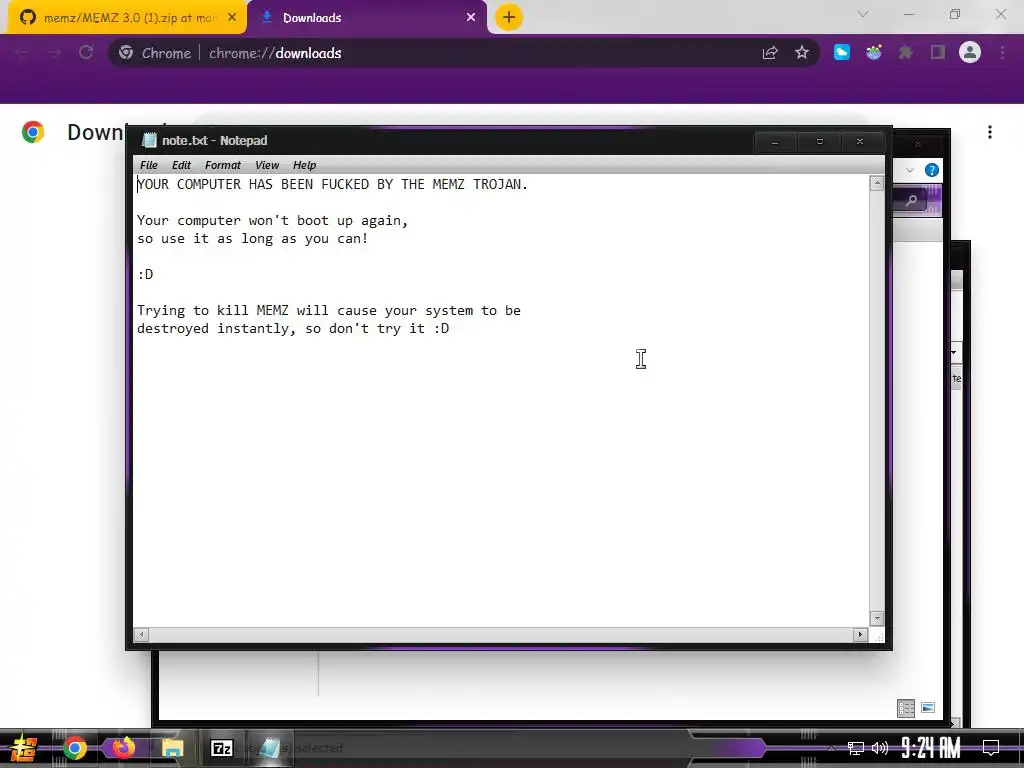Image resolution: width=1024 pixels, height=768 pixels.
Task: Click the chrome://downloads address bar
Action: (x=464, y=53)
